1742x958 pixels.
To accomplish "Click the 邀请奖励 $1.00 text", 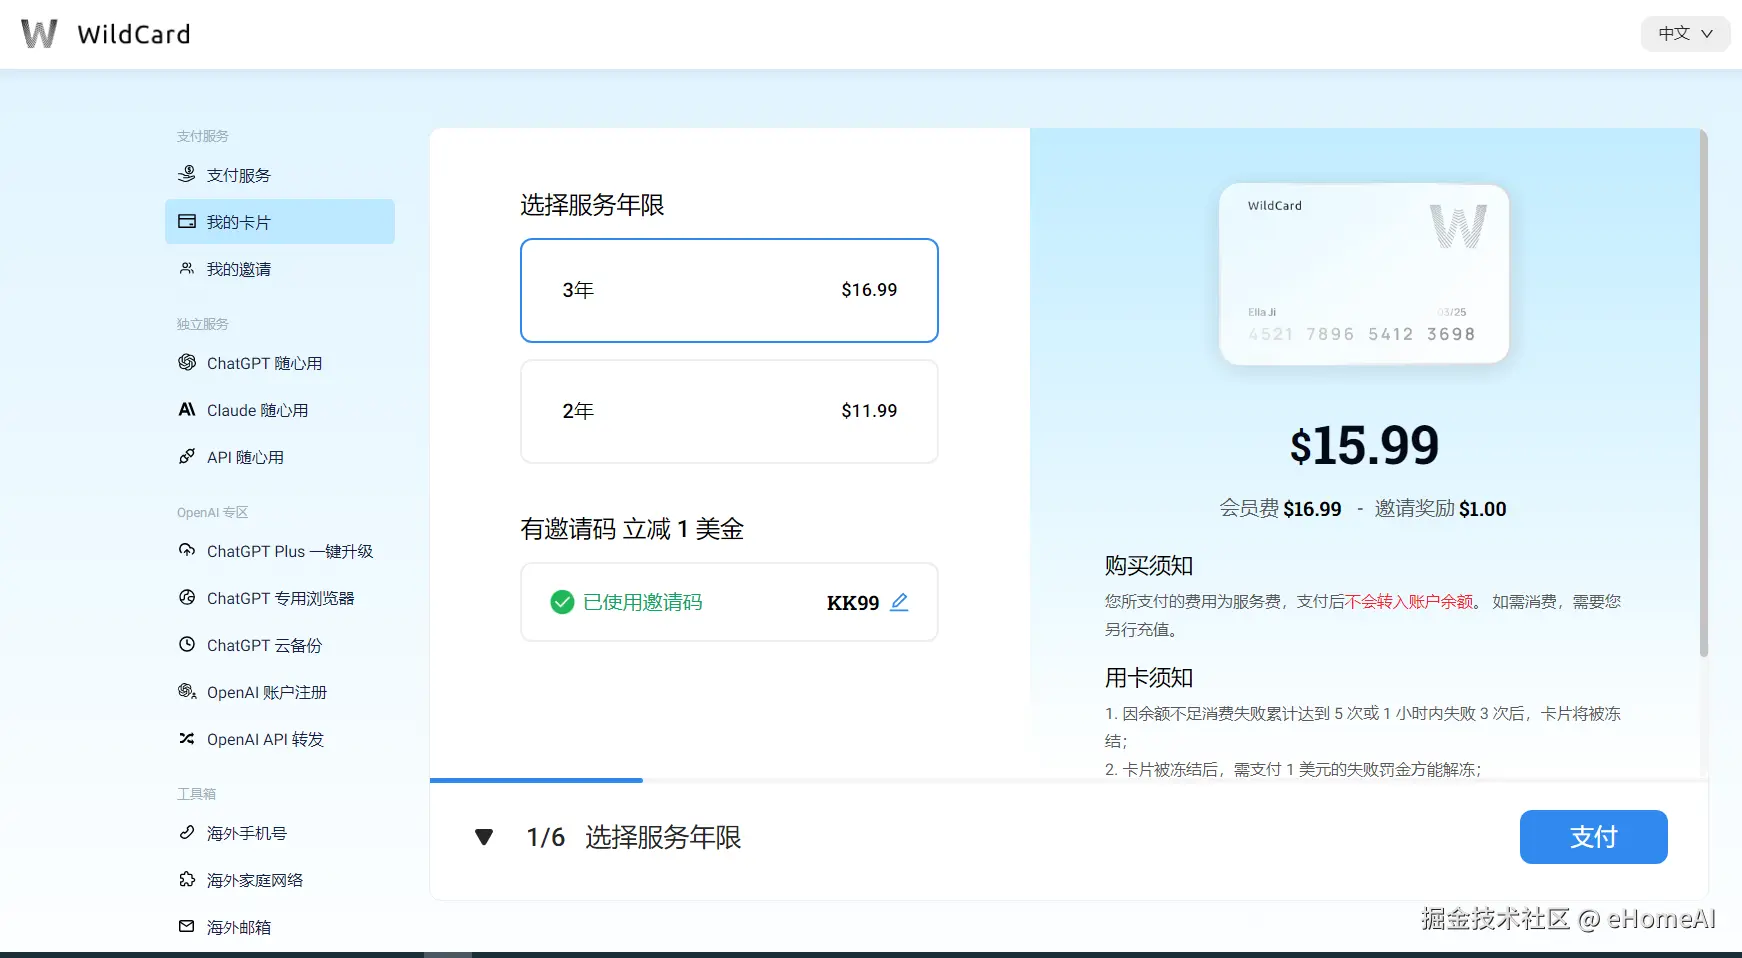I will point(1440,509).
